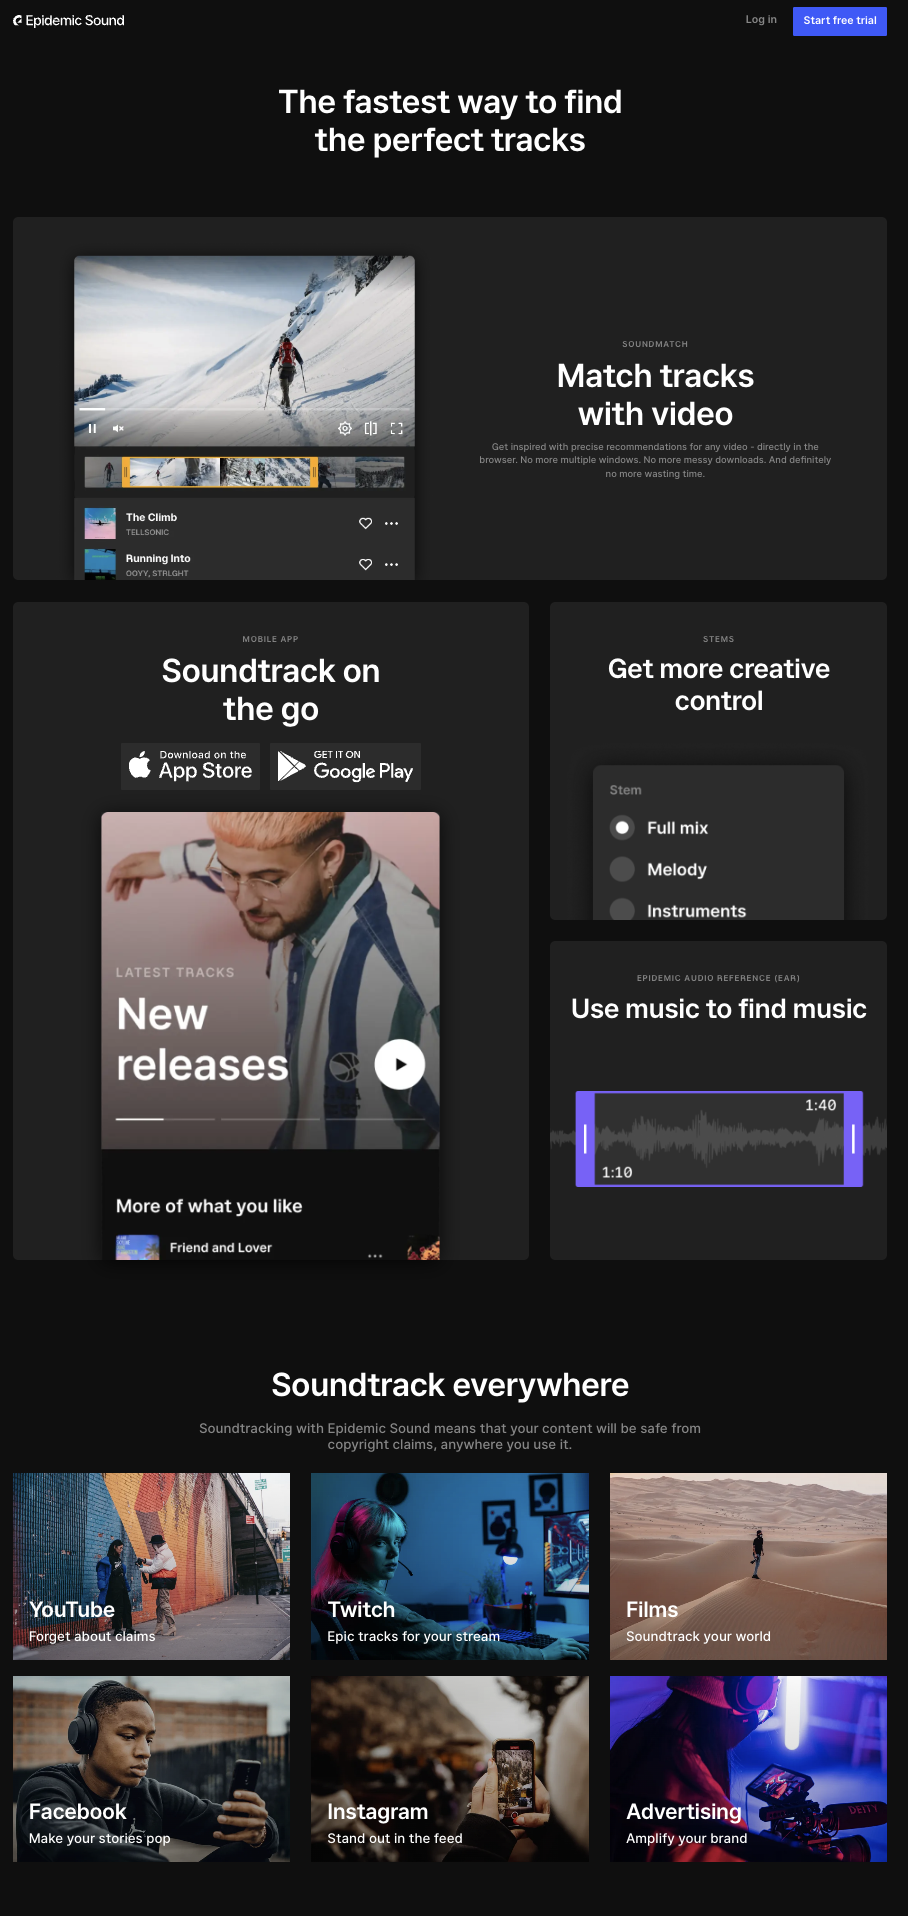Click the New releases title
The width and height of the screenshot is (908, 1916).
(202, 1040)
